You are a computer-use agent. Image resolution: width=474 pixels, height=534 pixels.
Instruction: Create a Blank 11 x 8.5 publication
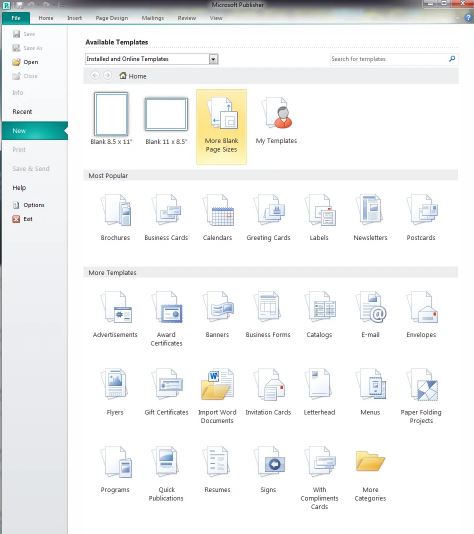[166, 121]
